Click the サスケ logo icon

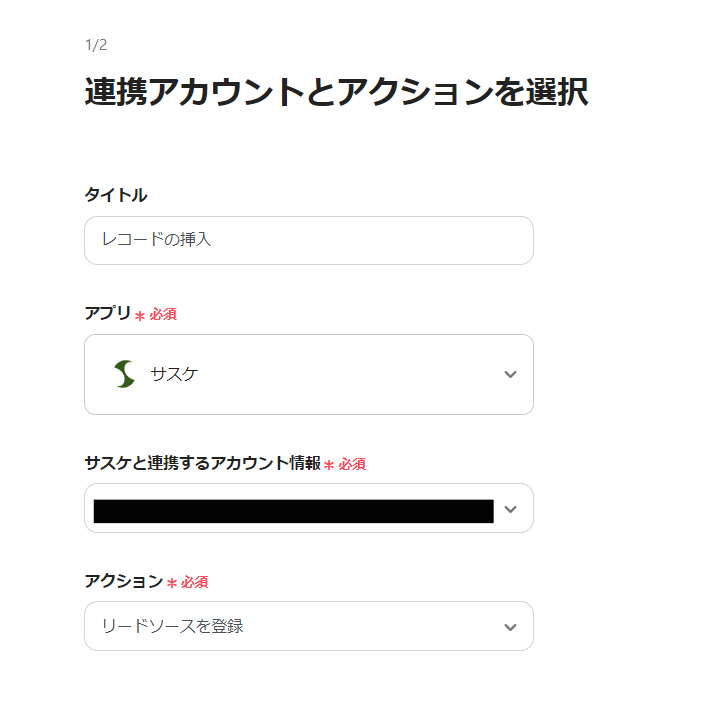[x=124, y=374]
